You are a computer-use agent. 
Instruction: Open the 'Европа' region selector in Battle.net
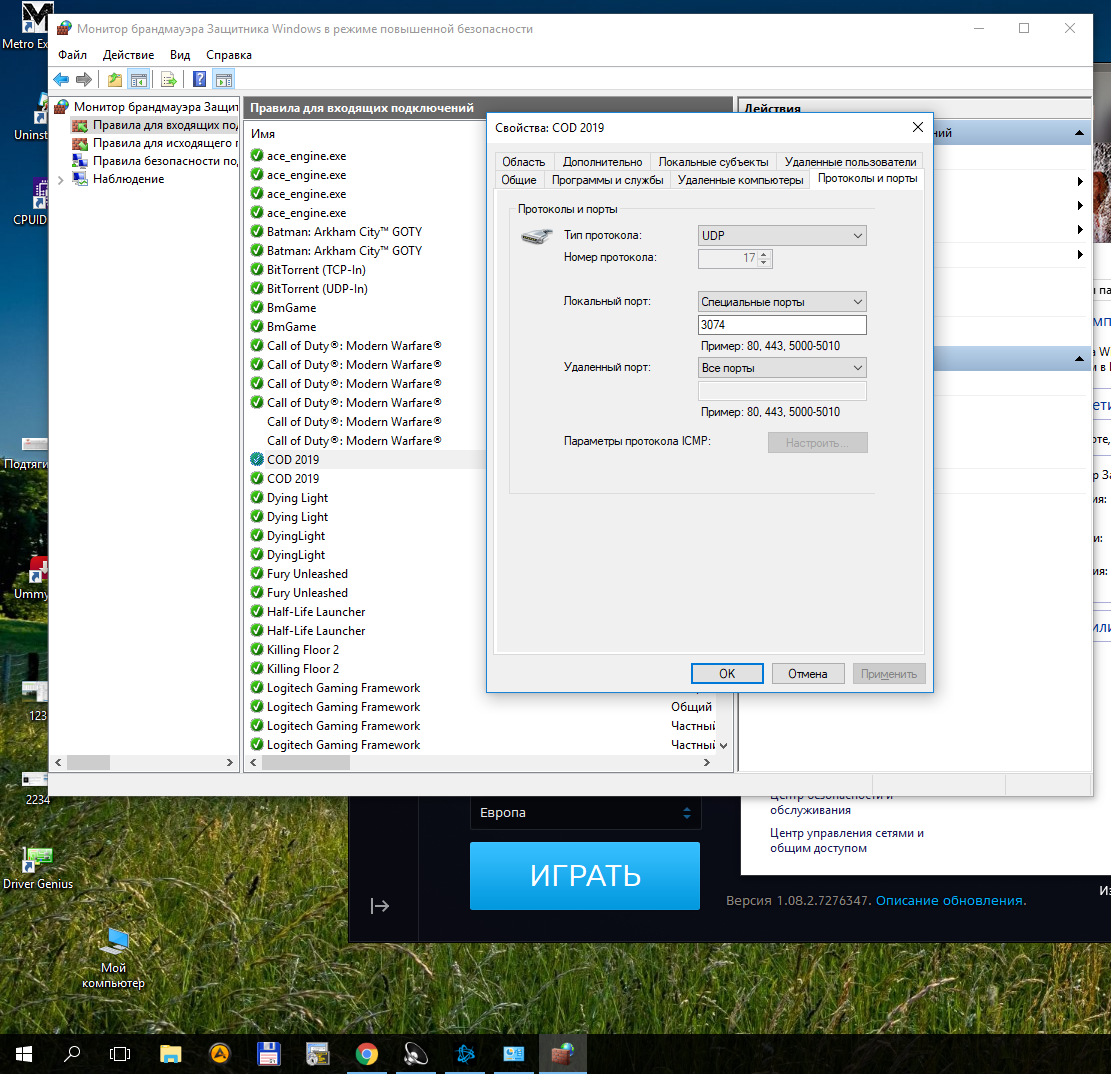tap(585, 813)
